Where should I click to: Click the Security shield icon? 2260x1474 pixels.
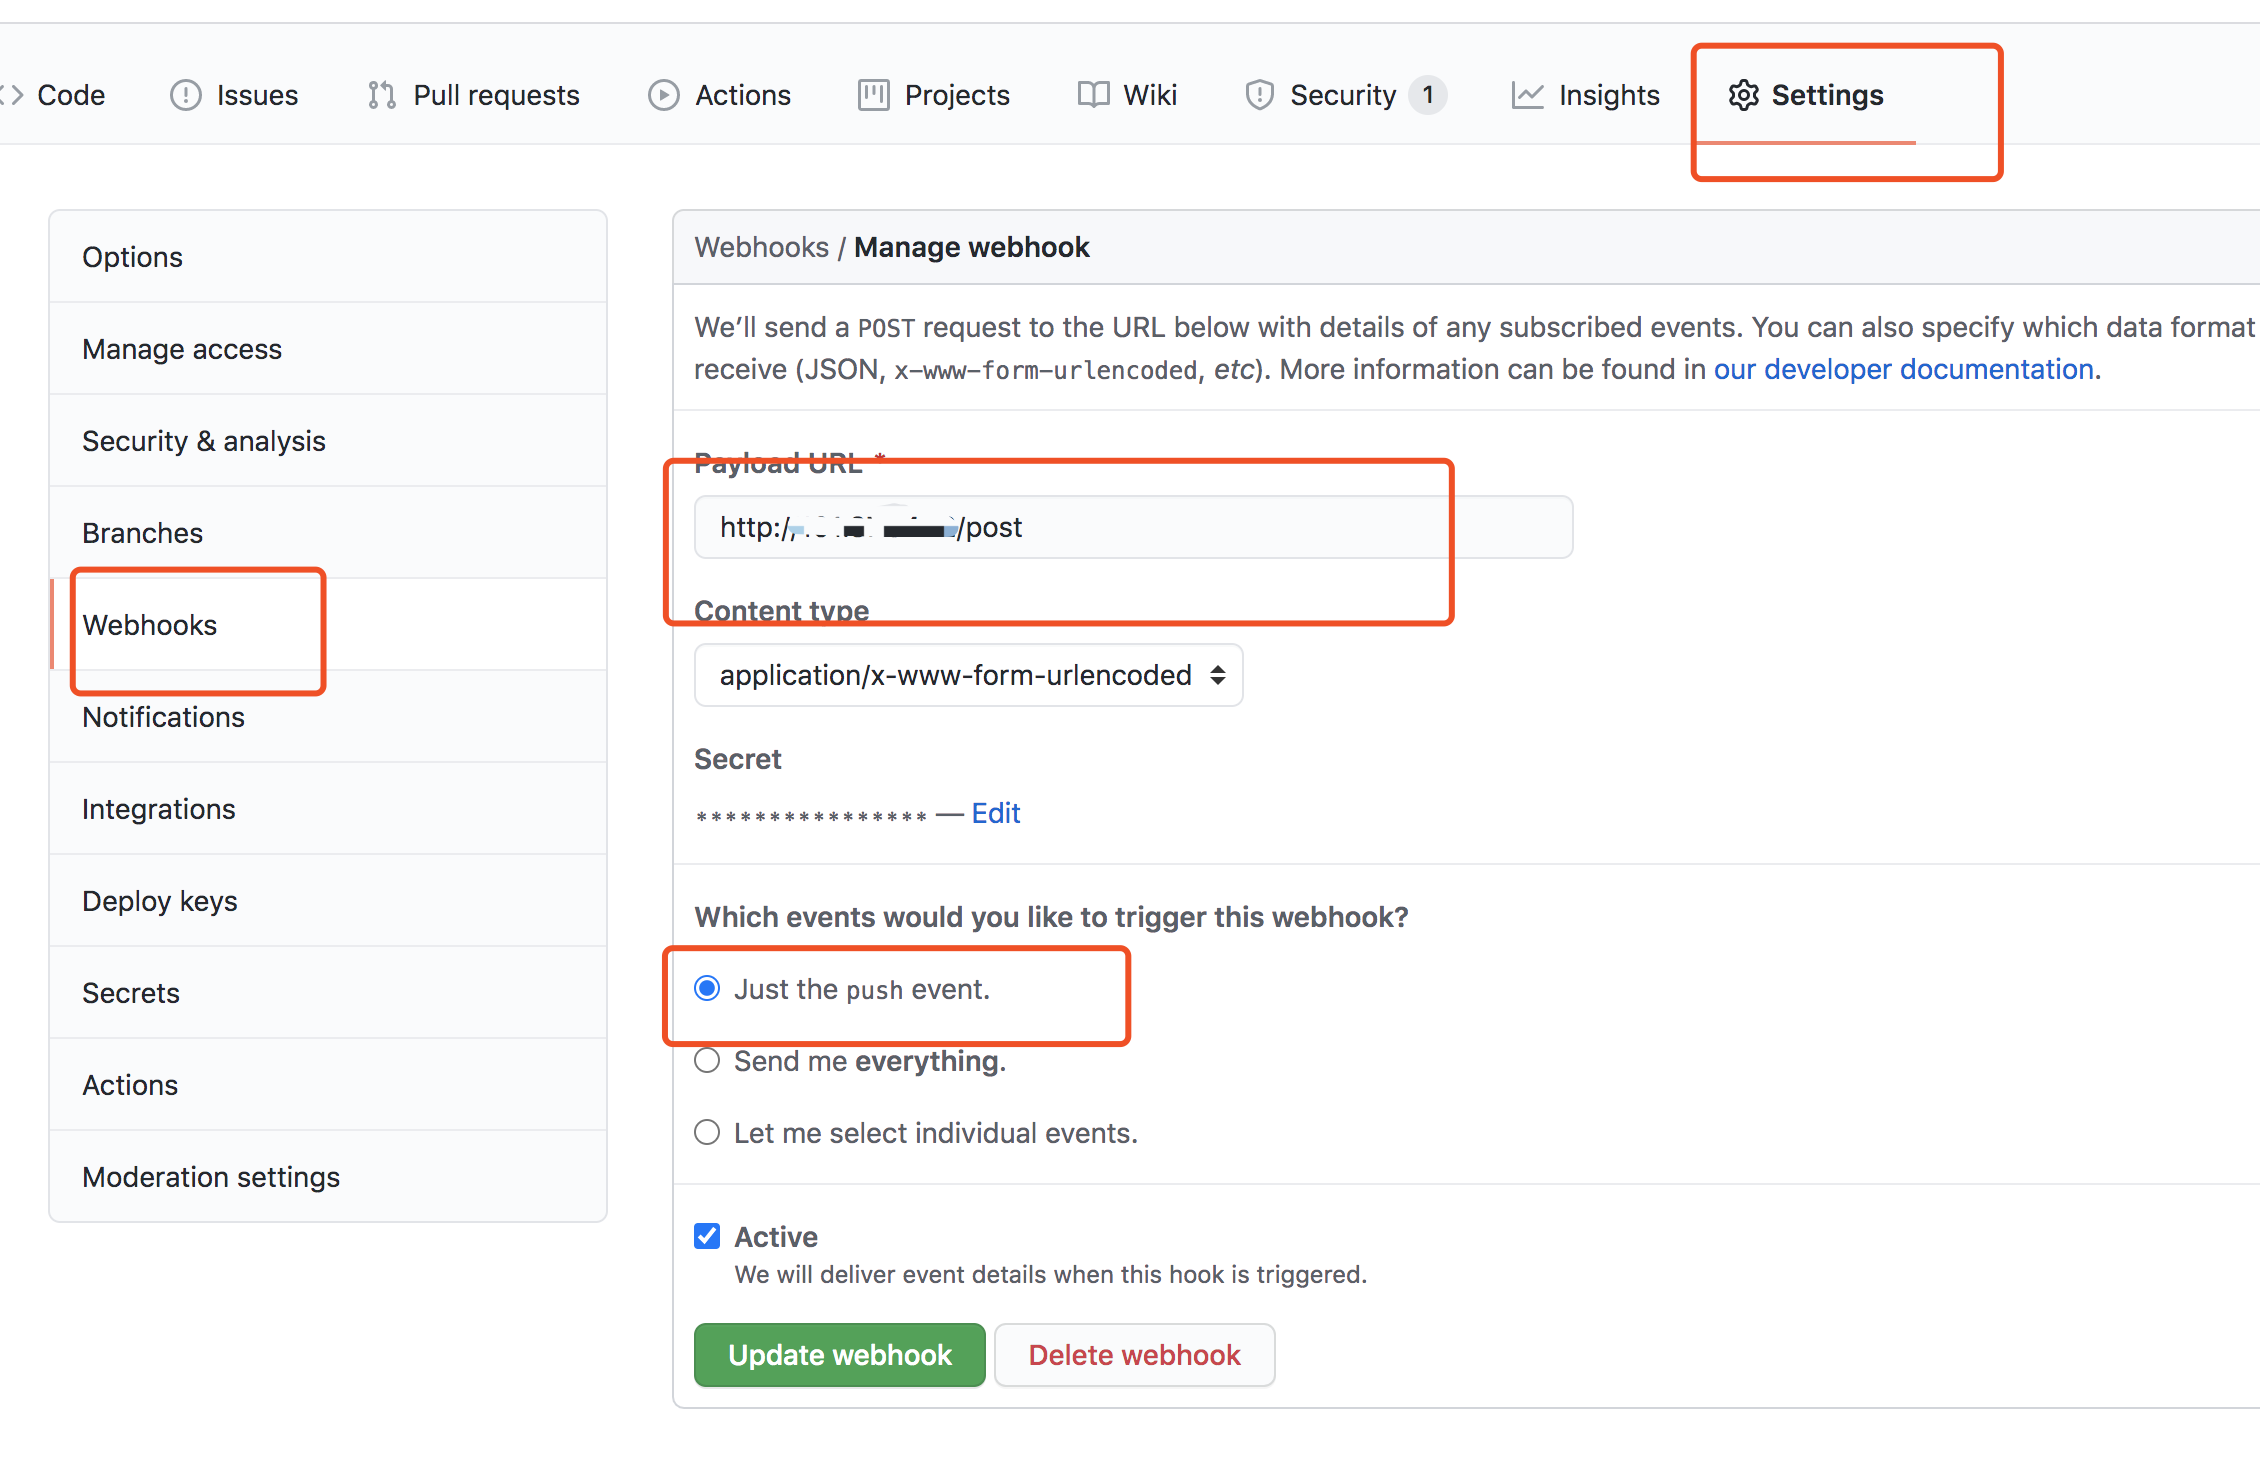pos(1259,95)
